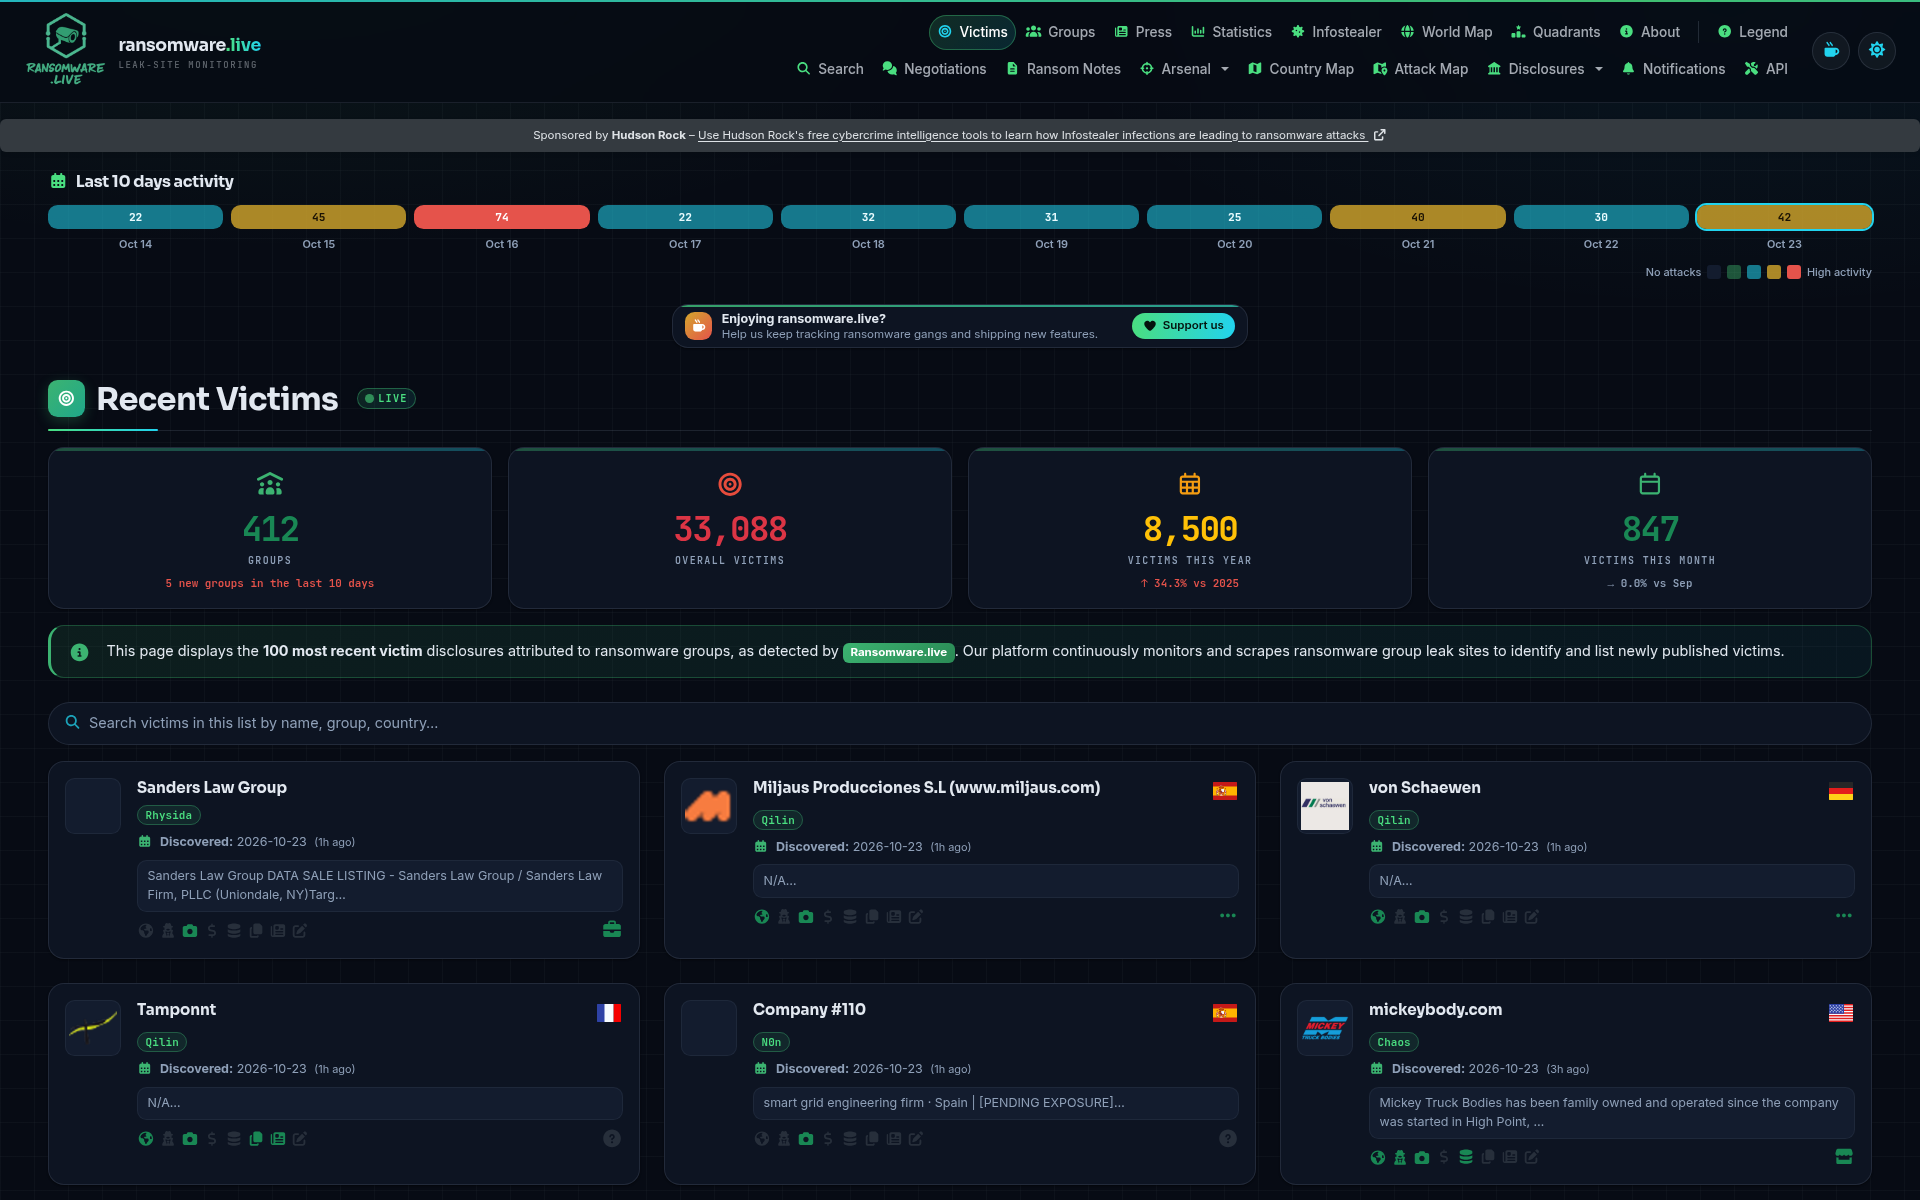The height and width of the screenshot is (1200, 1920).
Task: Open the ransomware.live logo home link
Action: (144, 50)
